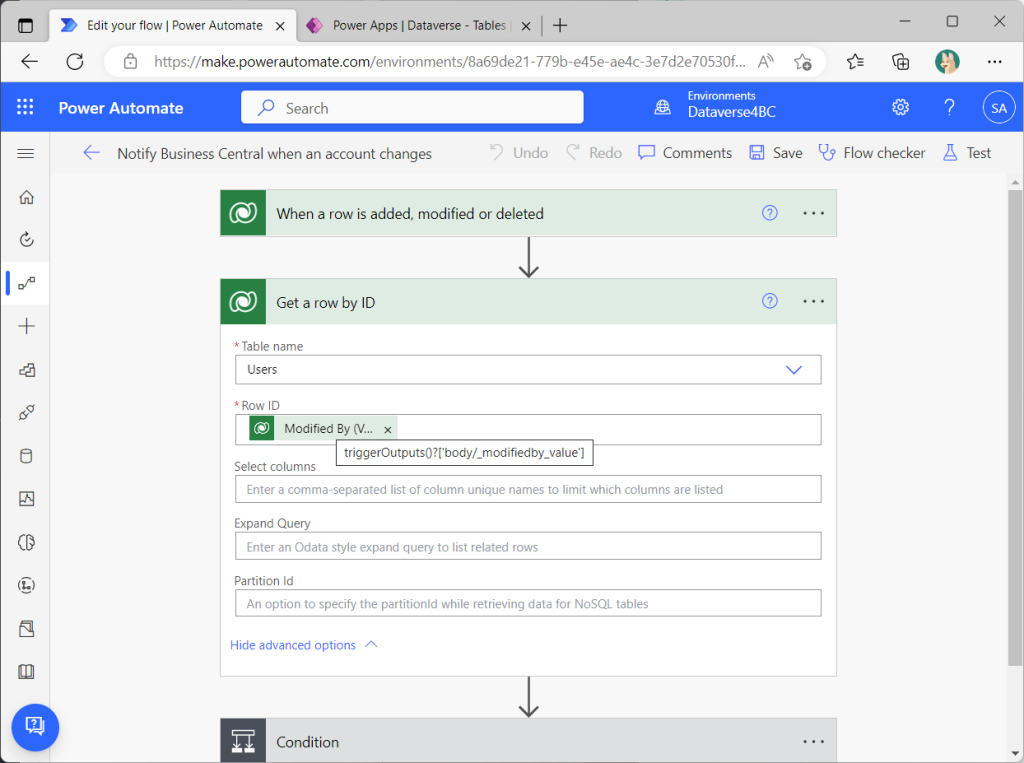Image resolution: width=1024 pixels, height=763 pixels.
Task: Click the Create plus sidebar icon
Action: coord(26,326)
